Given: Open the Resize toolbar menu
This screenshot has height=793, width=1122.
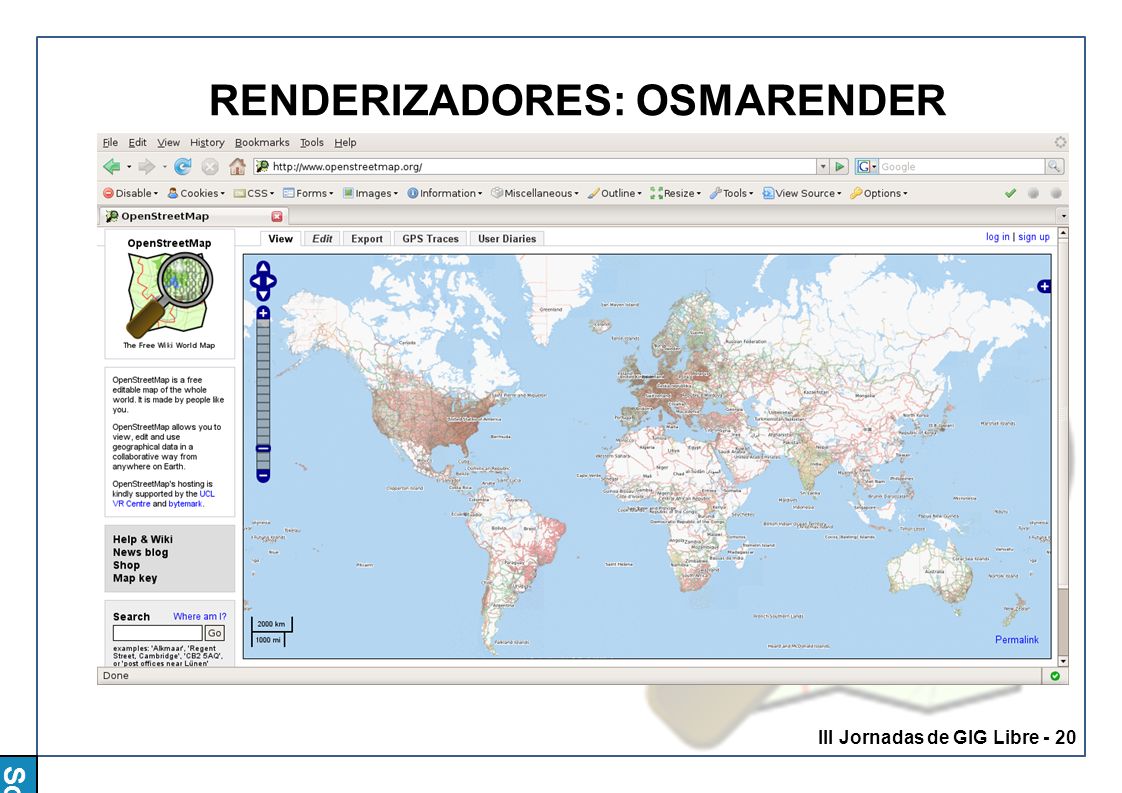Looking at the screenshot, I should coord(675,193).
